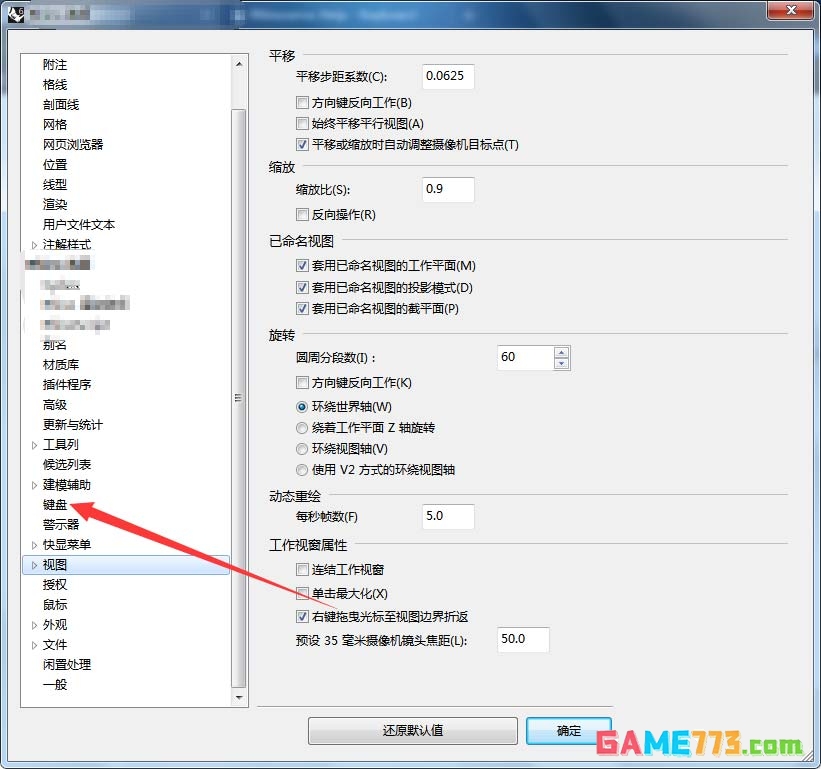Expand the 外观 tree node

(34, 625)
